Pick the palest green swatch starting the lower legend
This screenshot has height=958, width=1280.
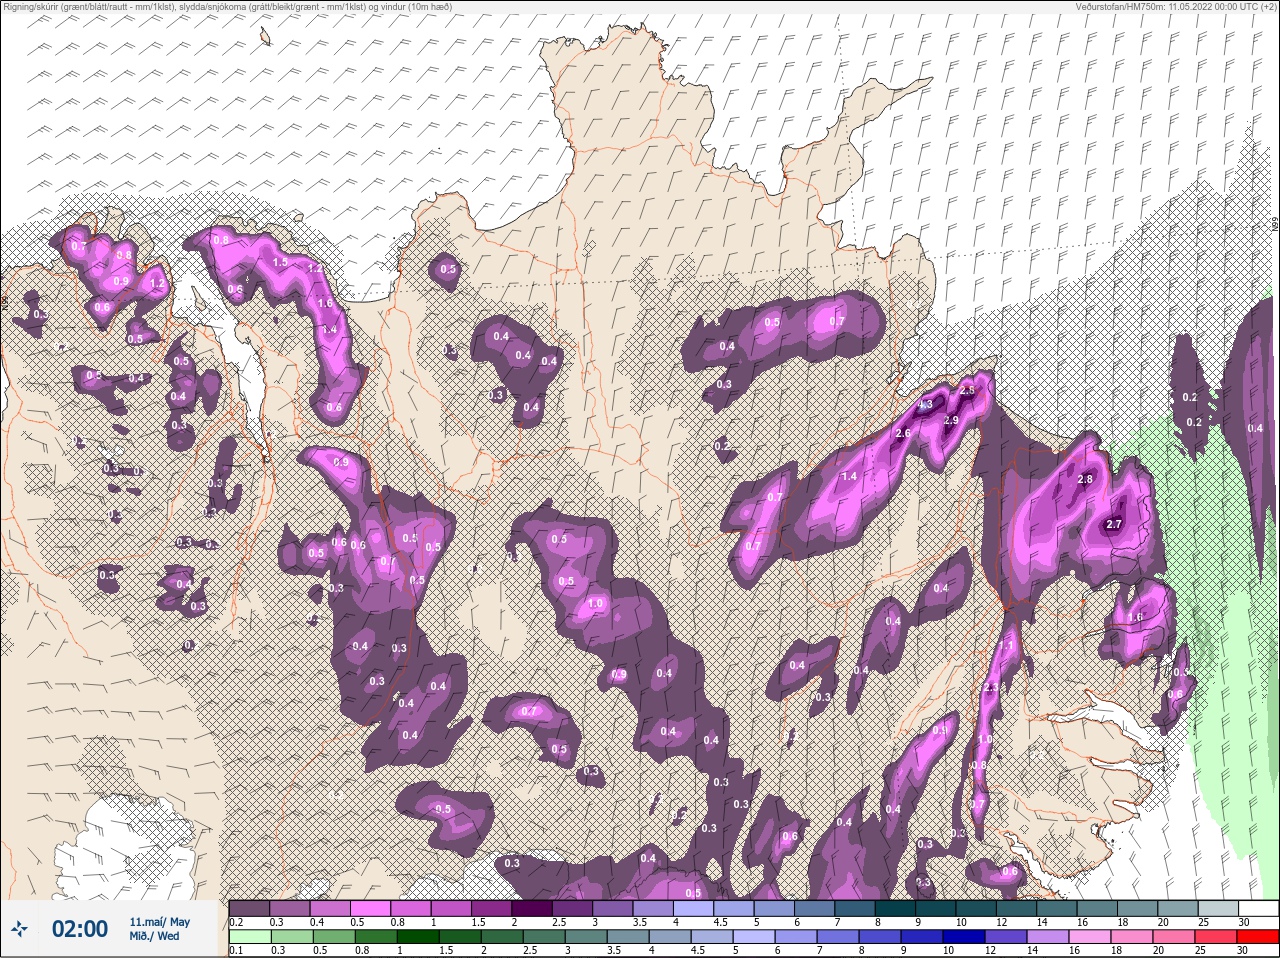click(249, 936)
